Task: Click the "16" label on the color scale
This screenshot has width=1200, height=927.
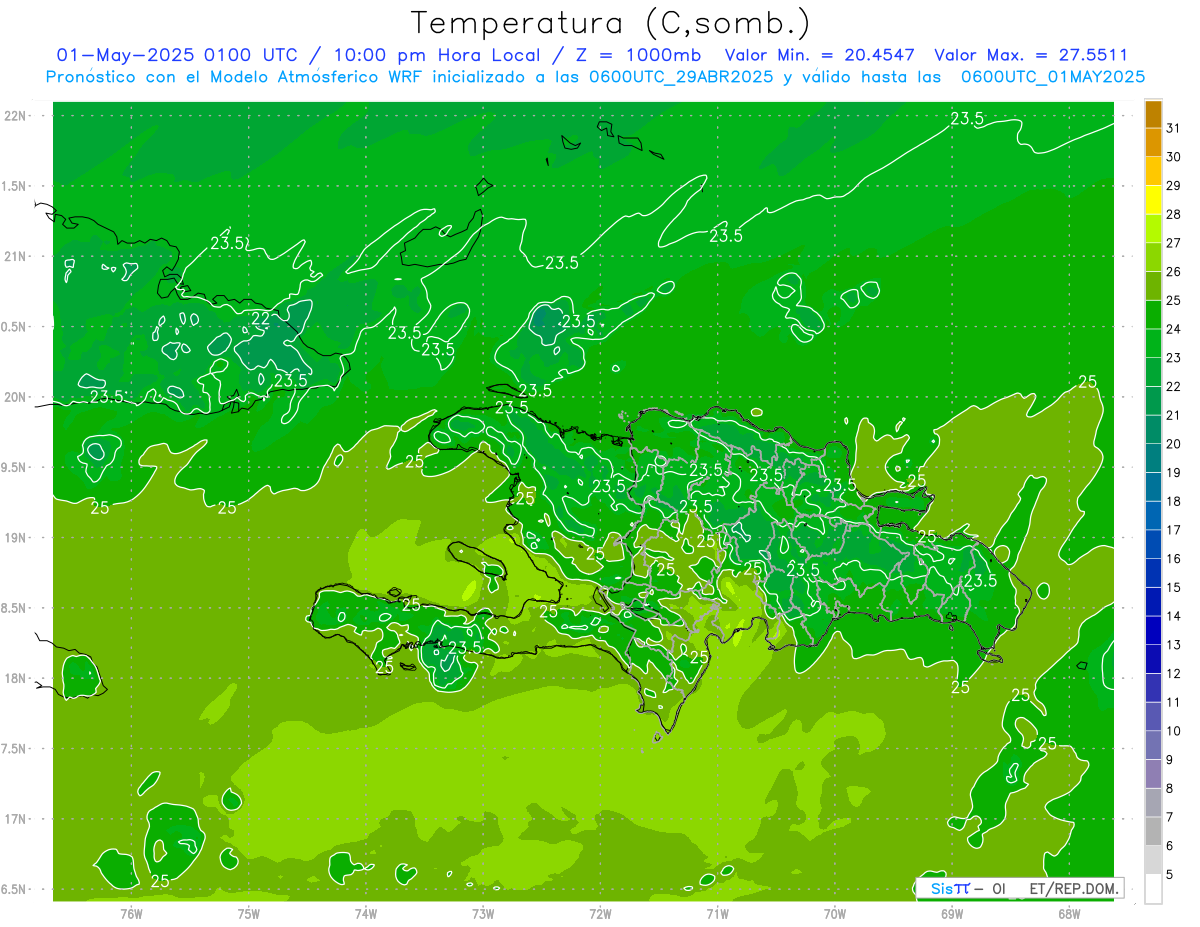Action: tap(1174, 558)
